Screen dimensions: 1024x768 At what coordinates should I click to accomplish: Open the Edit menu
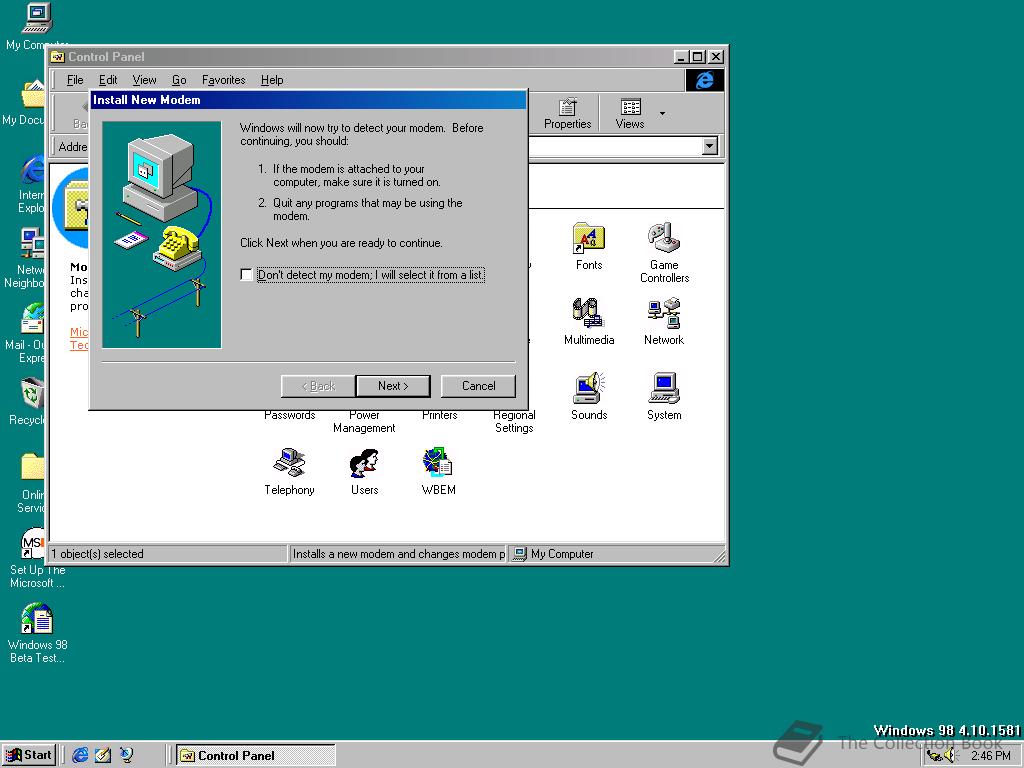click(108, 80)
